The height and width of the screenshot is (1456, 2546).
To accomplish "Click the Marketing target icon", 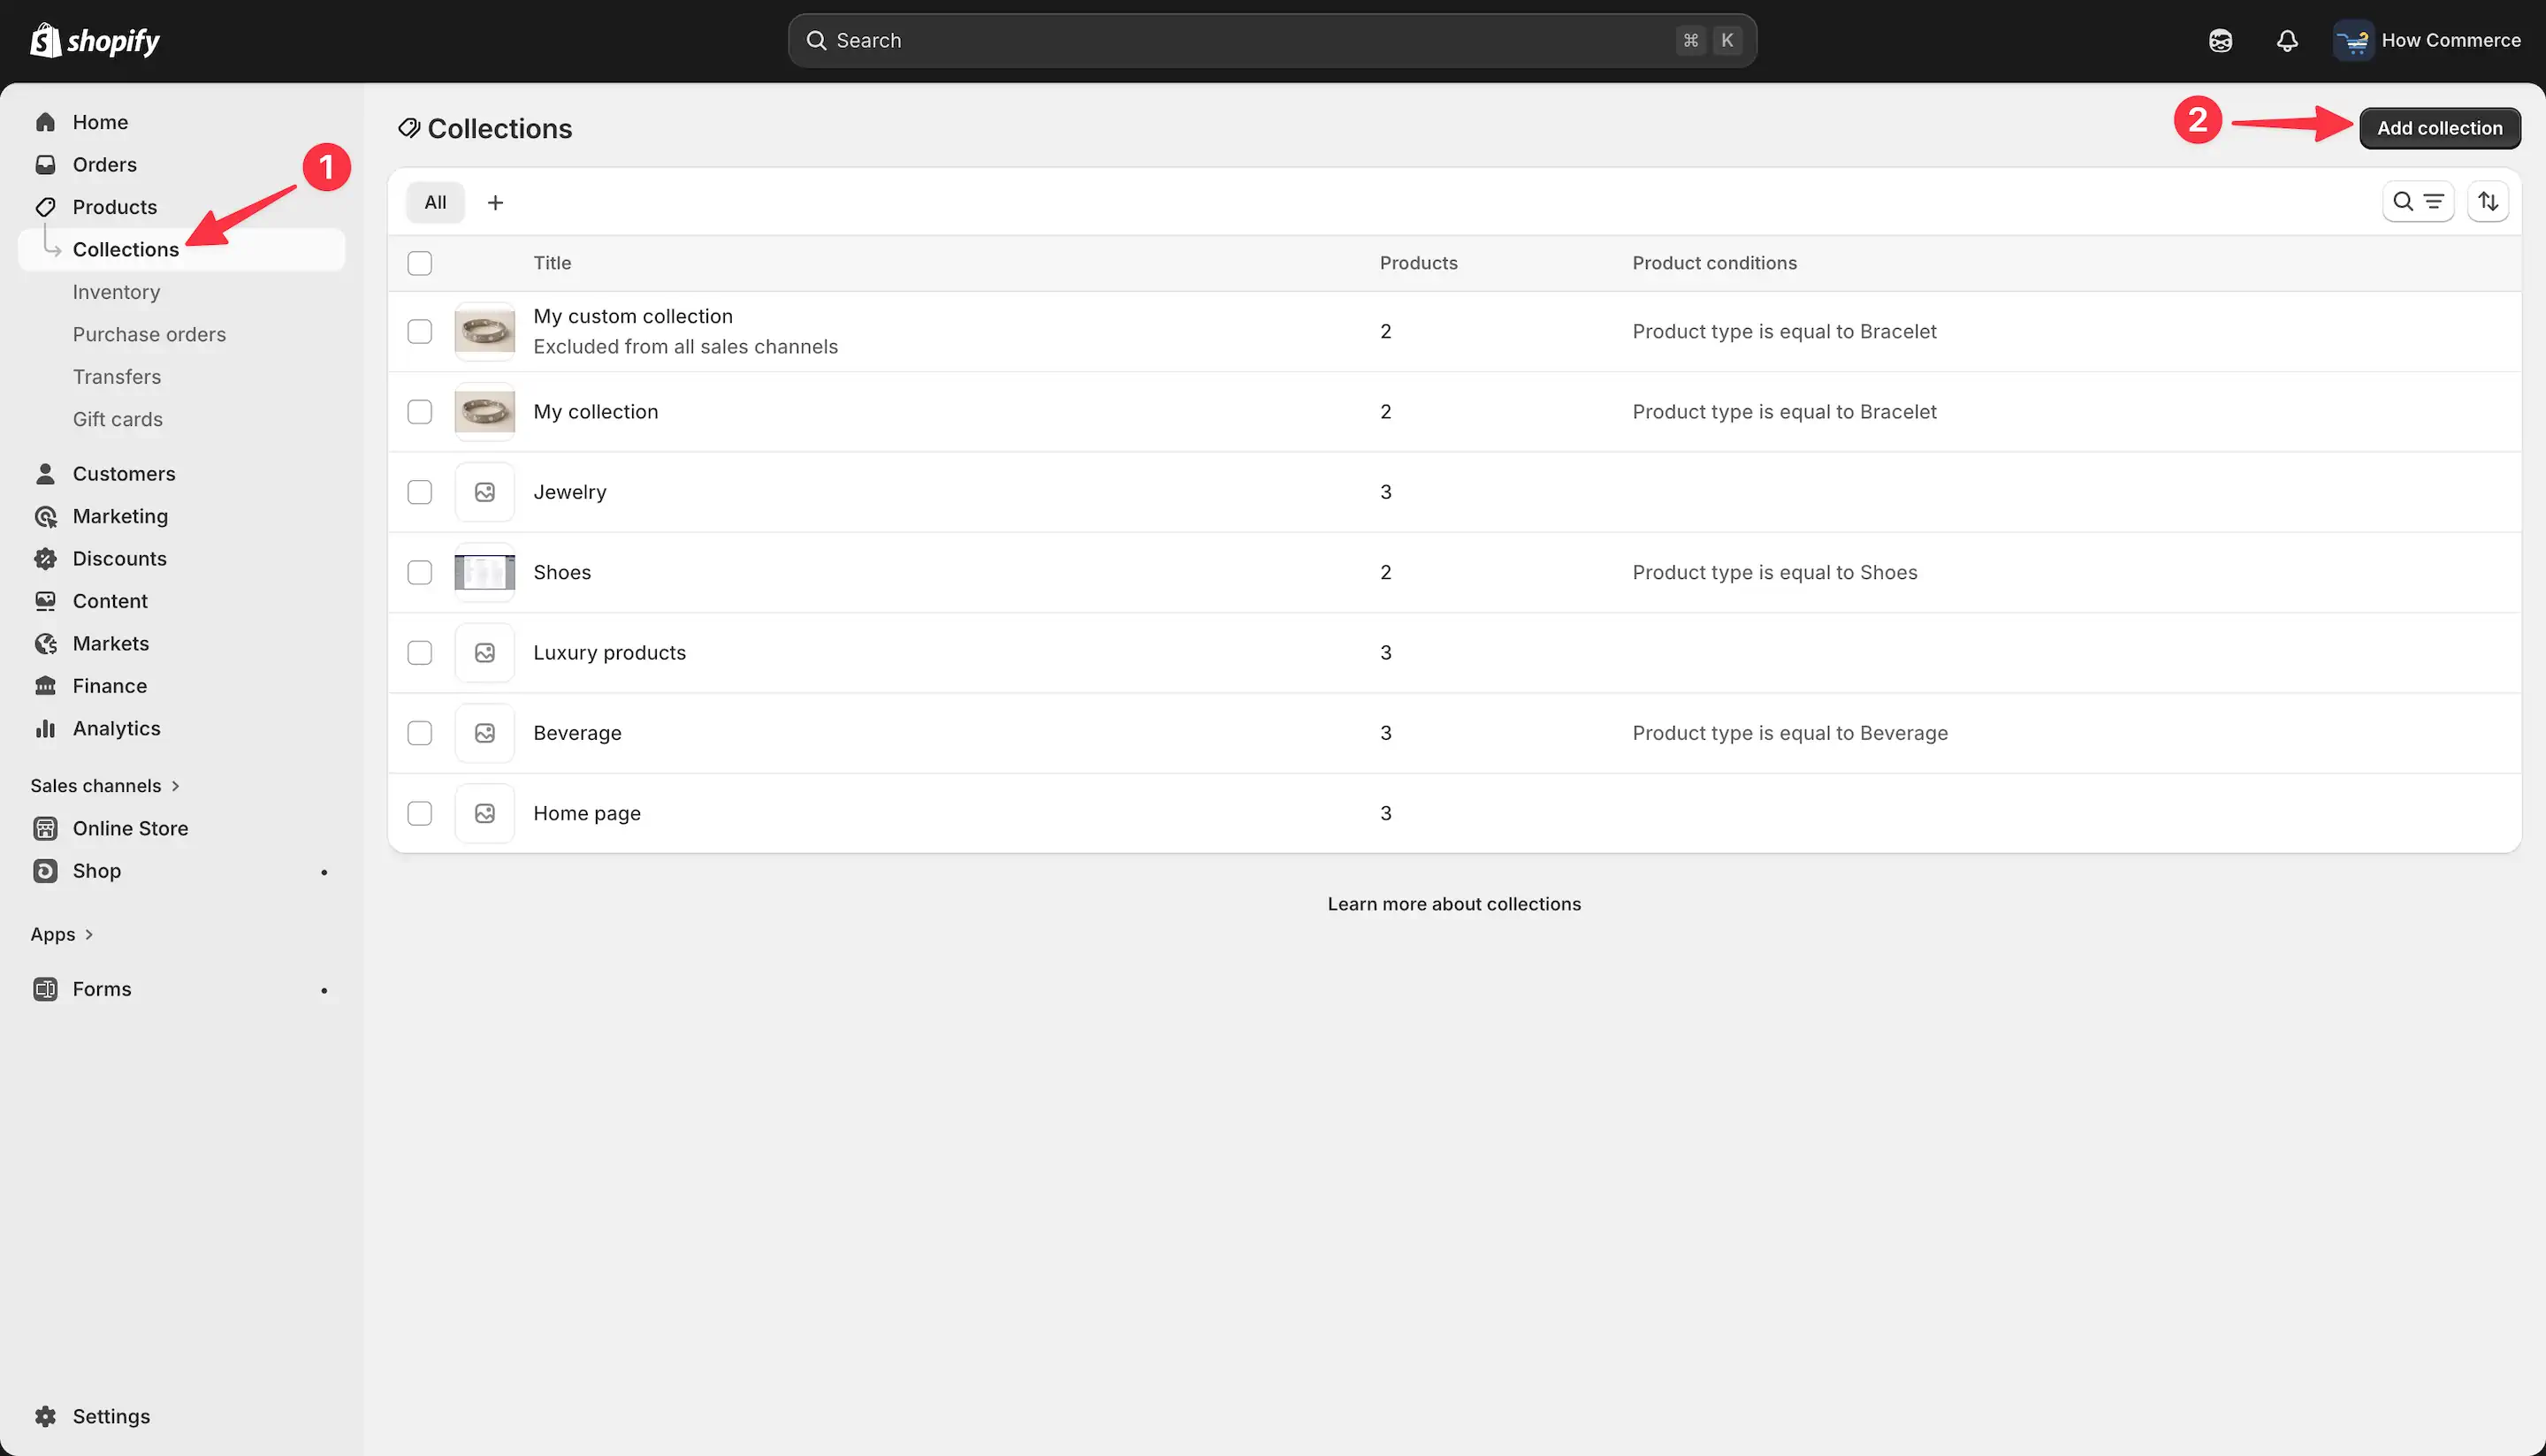I will click(x=45, y=516).
